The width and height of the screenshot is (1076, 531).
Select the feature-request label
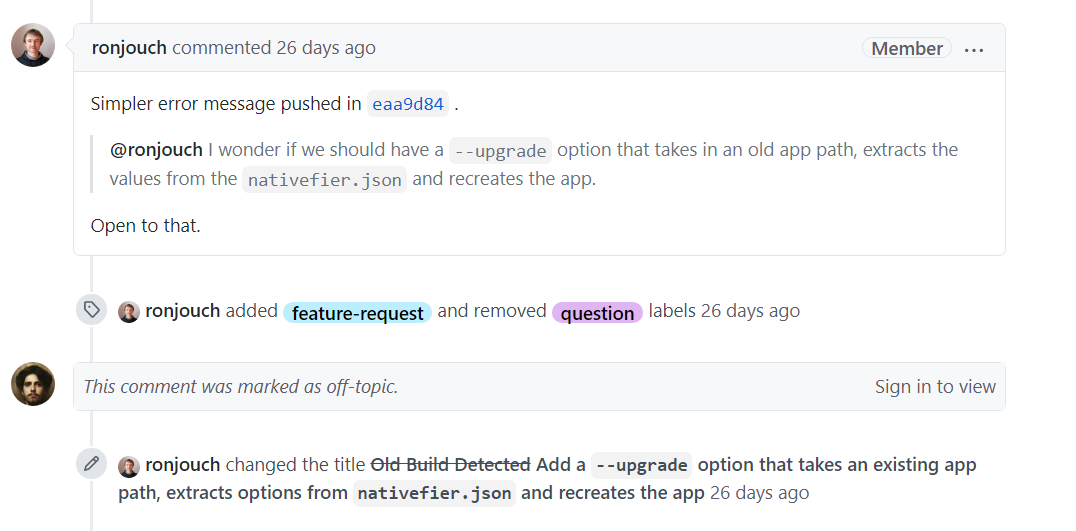(x=357, y=313)
